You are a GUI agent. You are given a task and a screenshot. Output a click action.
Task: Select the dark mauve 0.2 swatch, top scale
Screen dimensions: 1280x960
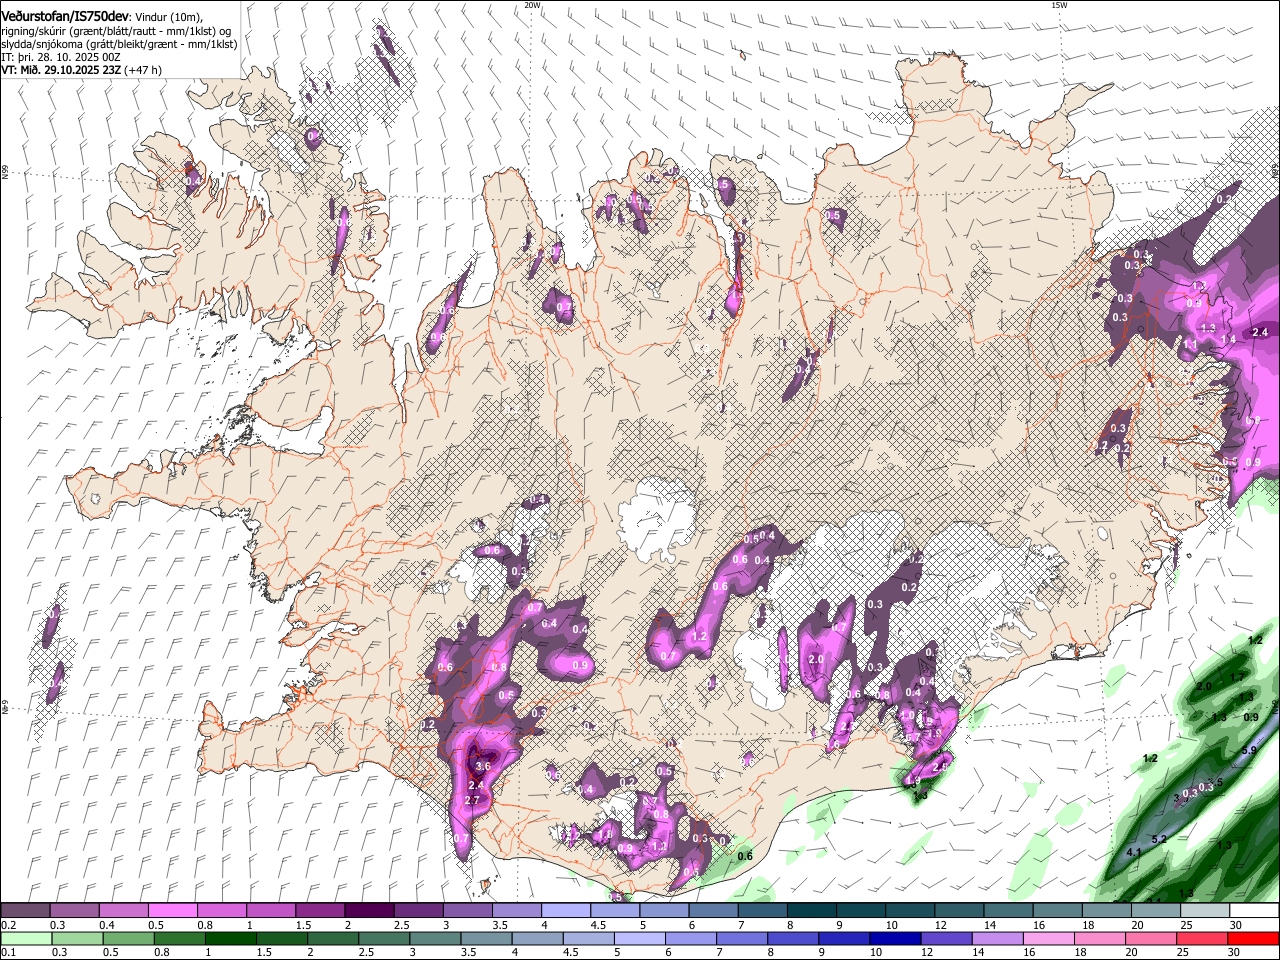point(25,910)
